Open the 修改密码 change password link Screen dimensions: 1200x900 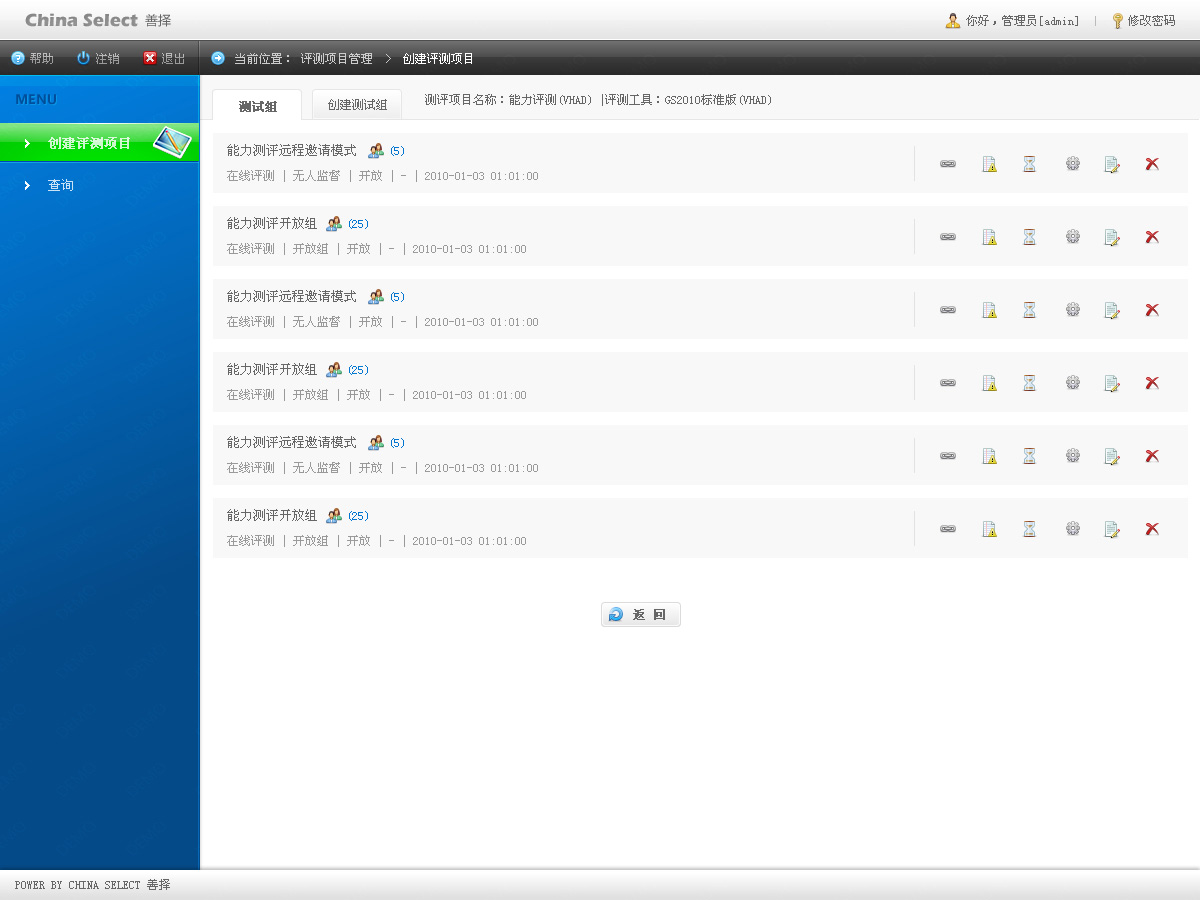click(x=1143, y=20)
